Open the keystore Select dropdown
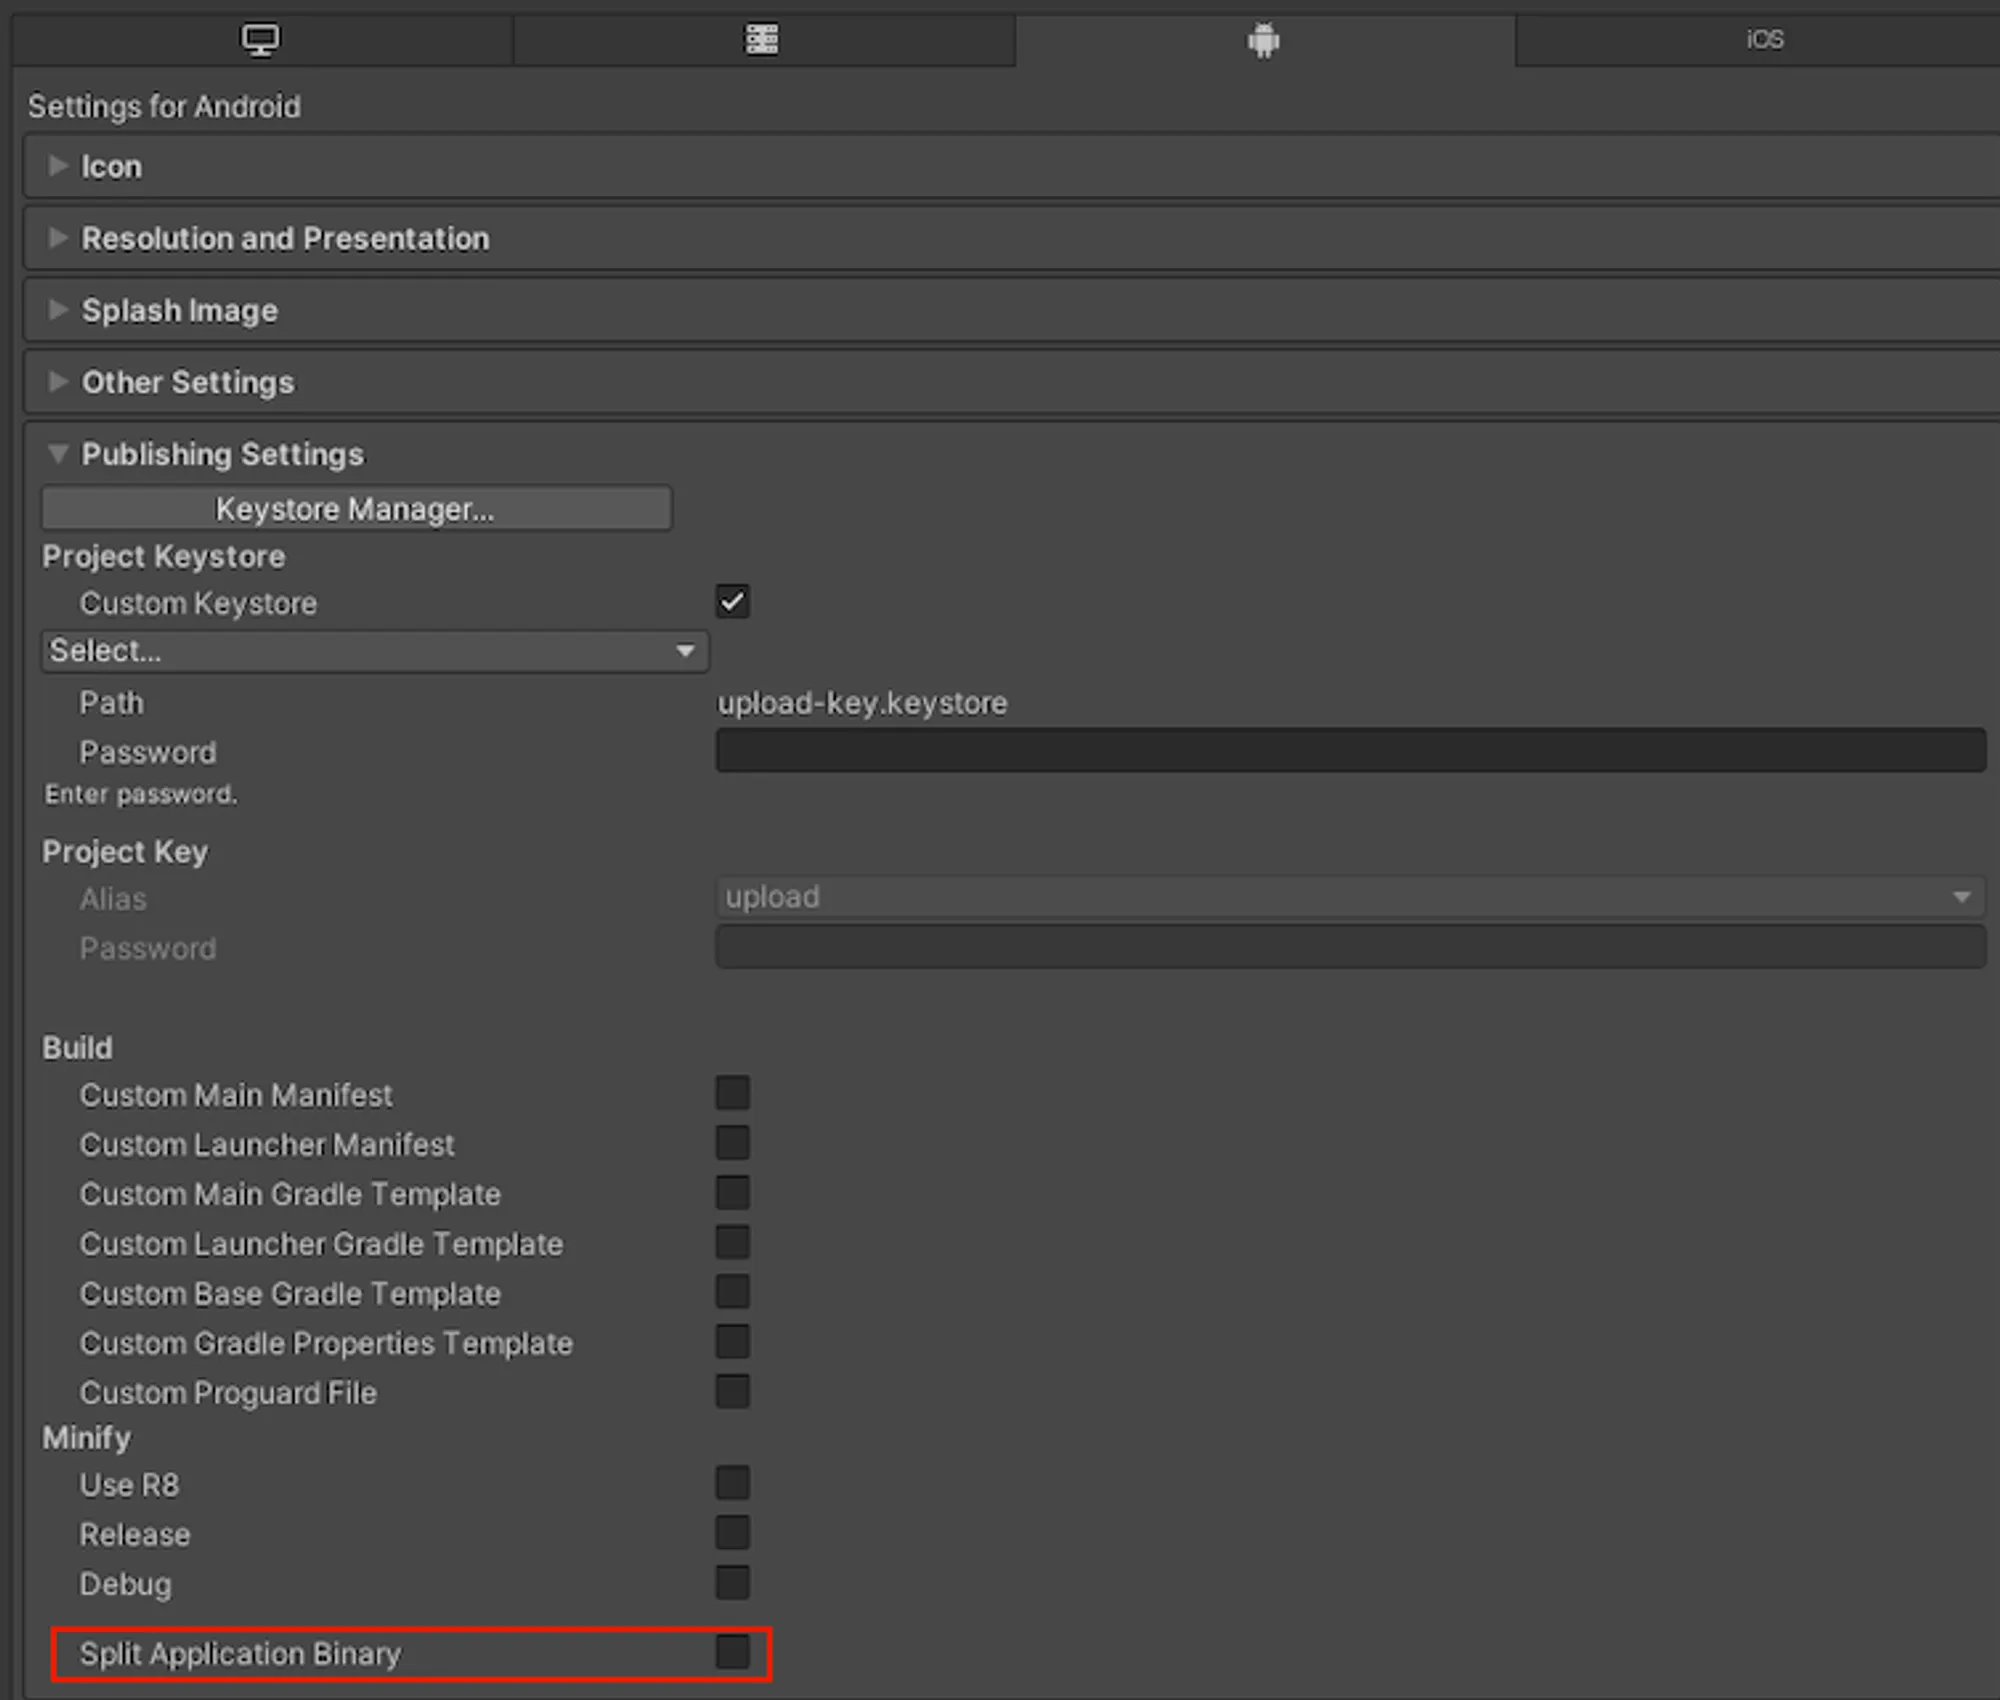The image size is (2000, 1700). [375, 650]
